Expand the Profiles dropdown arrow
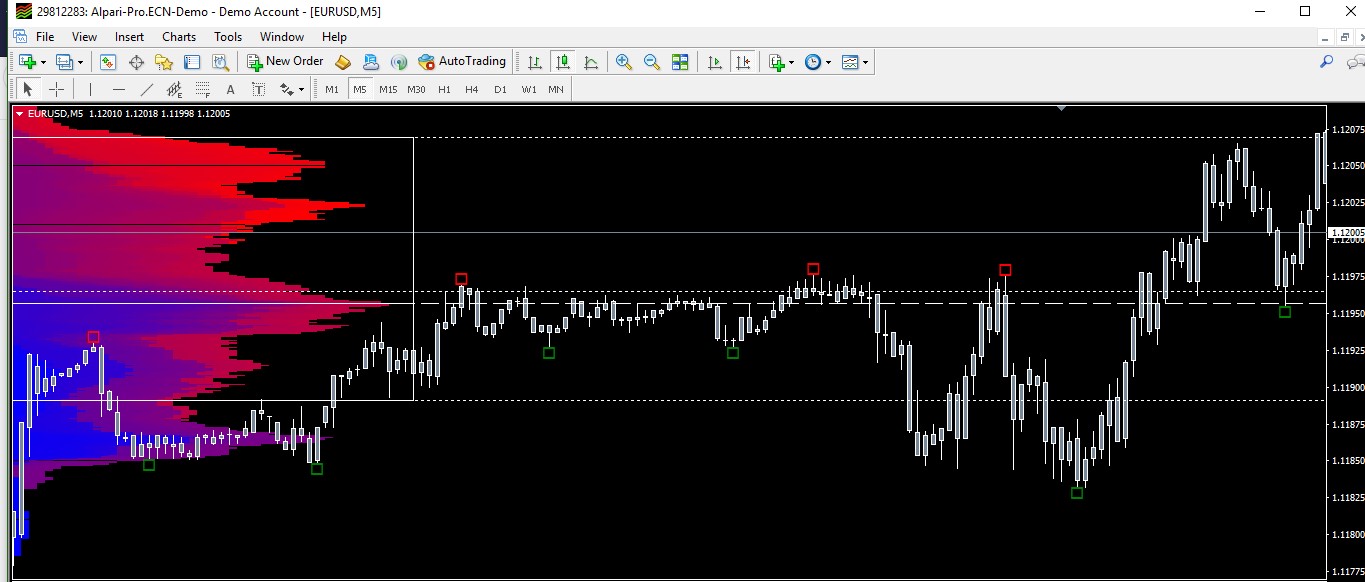 [81, 62]
